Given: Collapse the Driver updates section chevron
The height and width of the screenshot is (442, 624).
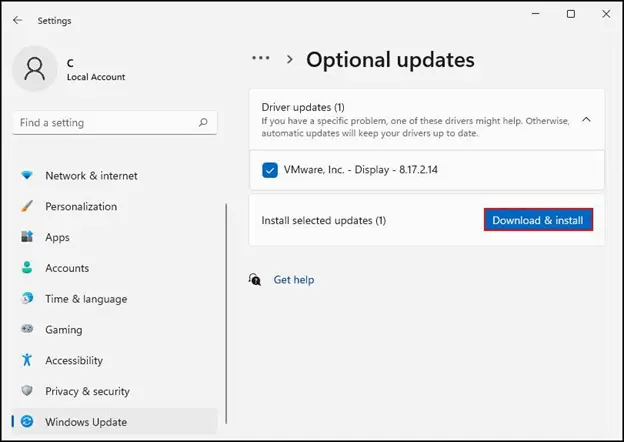Looking at the screenshot, I should pos(586,119).
